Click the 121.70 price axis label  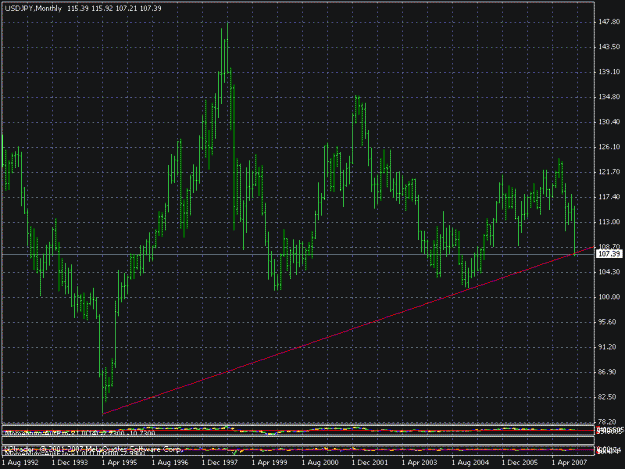pyautogui.click(x=609, y=172)
